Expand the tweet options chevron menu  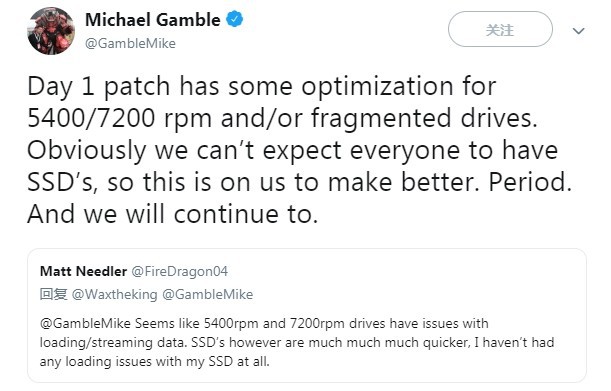click(579, 30)
